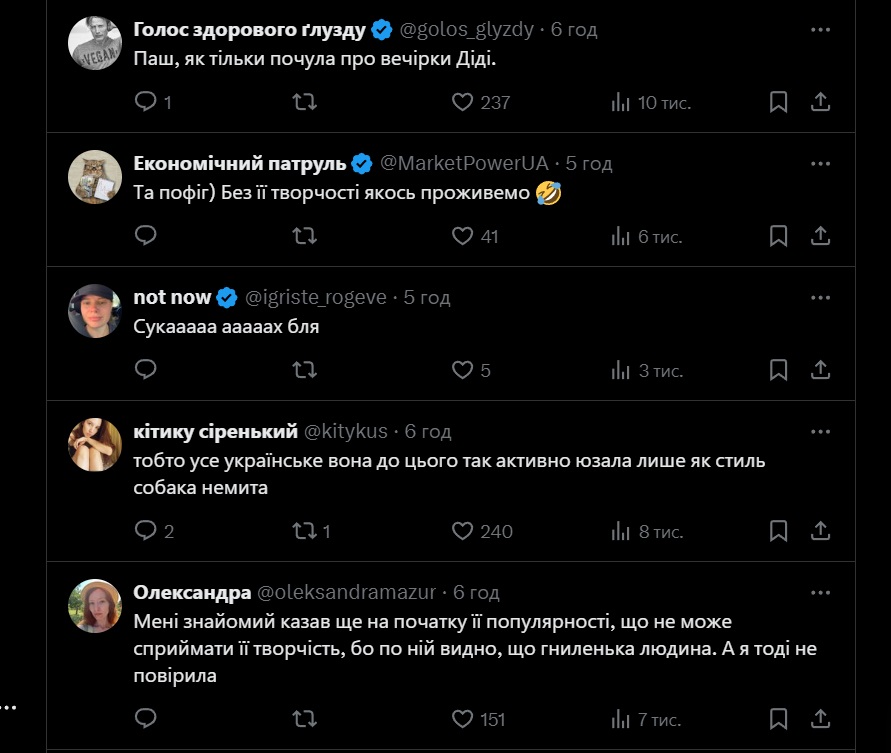Viewport: 891px width, 753px height.
Task: Open the Олександра display name link
Action: click(x=192, y=592)
